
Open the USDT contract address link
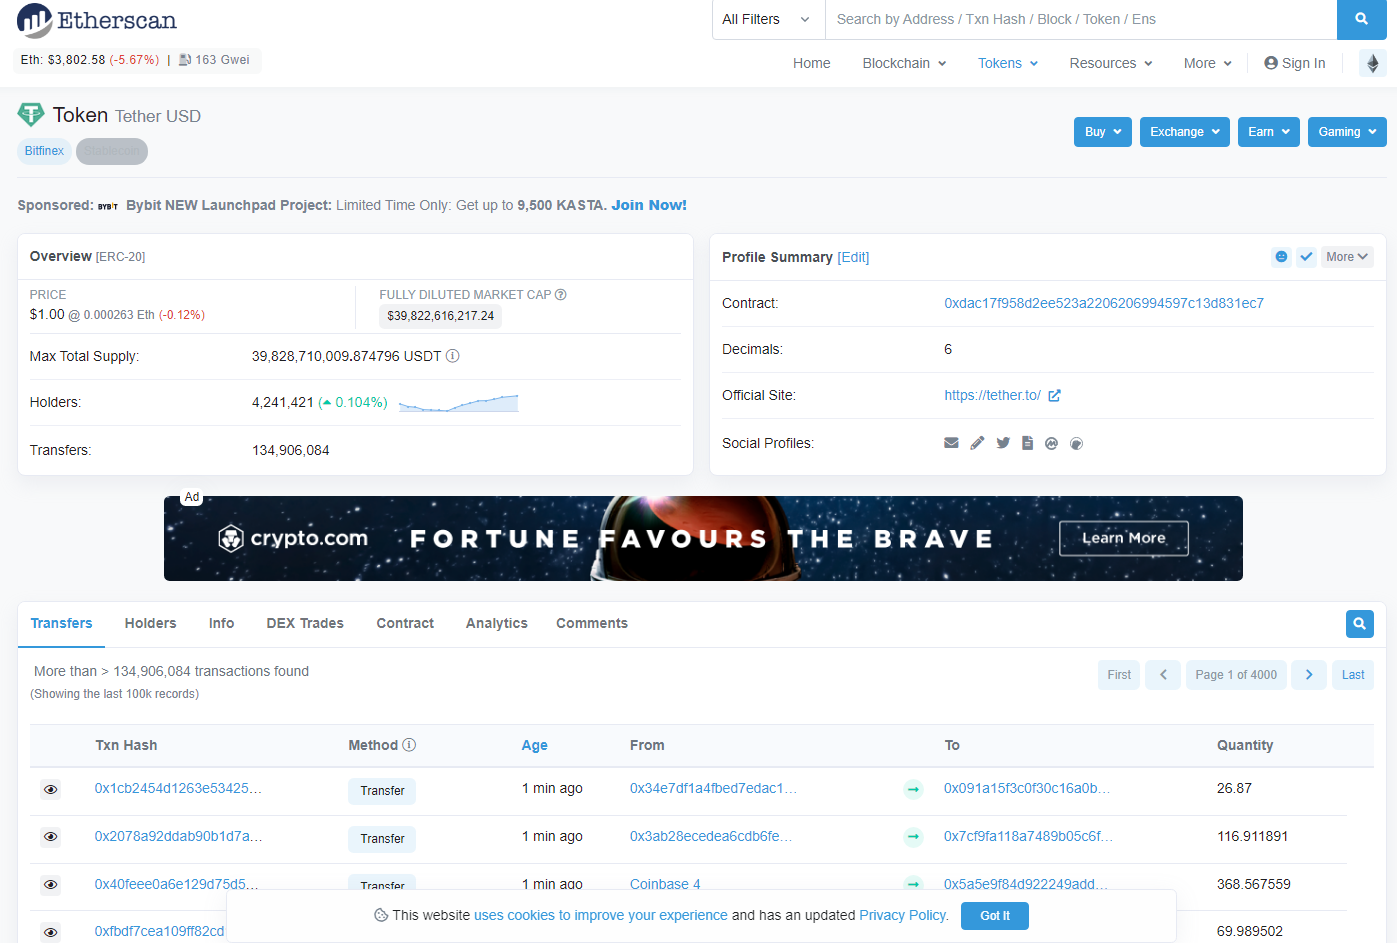click(1103, 303)
